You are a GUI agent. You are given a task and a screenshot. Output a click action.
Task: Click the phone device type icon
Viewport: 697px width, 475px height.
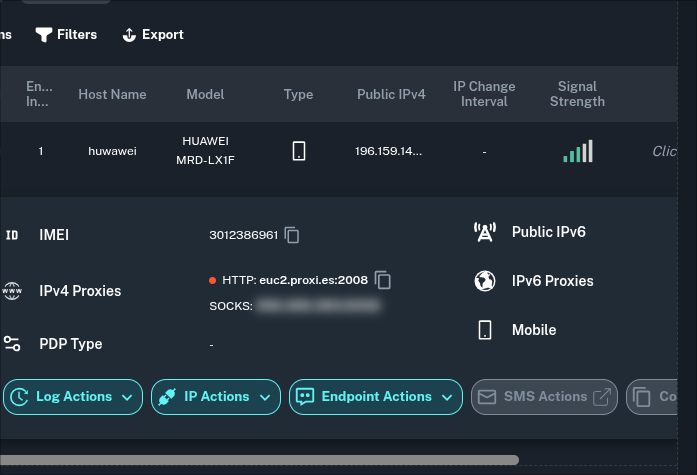298,151
